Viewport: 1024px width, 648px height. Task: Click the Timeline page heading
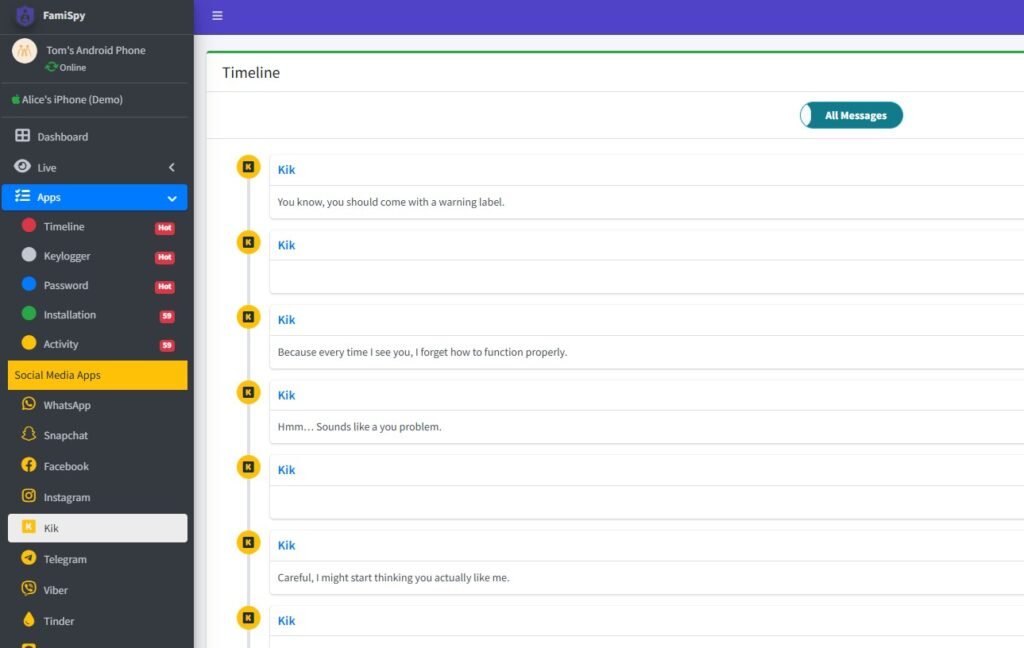tap(251, 73)
